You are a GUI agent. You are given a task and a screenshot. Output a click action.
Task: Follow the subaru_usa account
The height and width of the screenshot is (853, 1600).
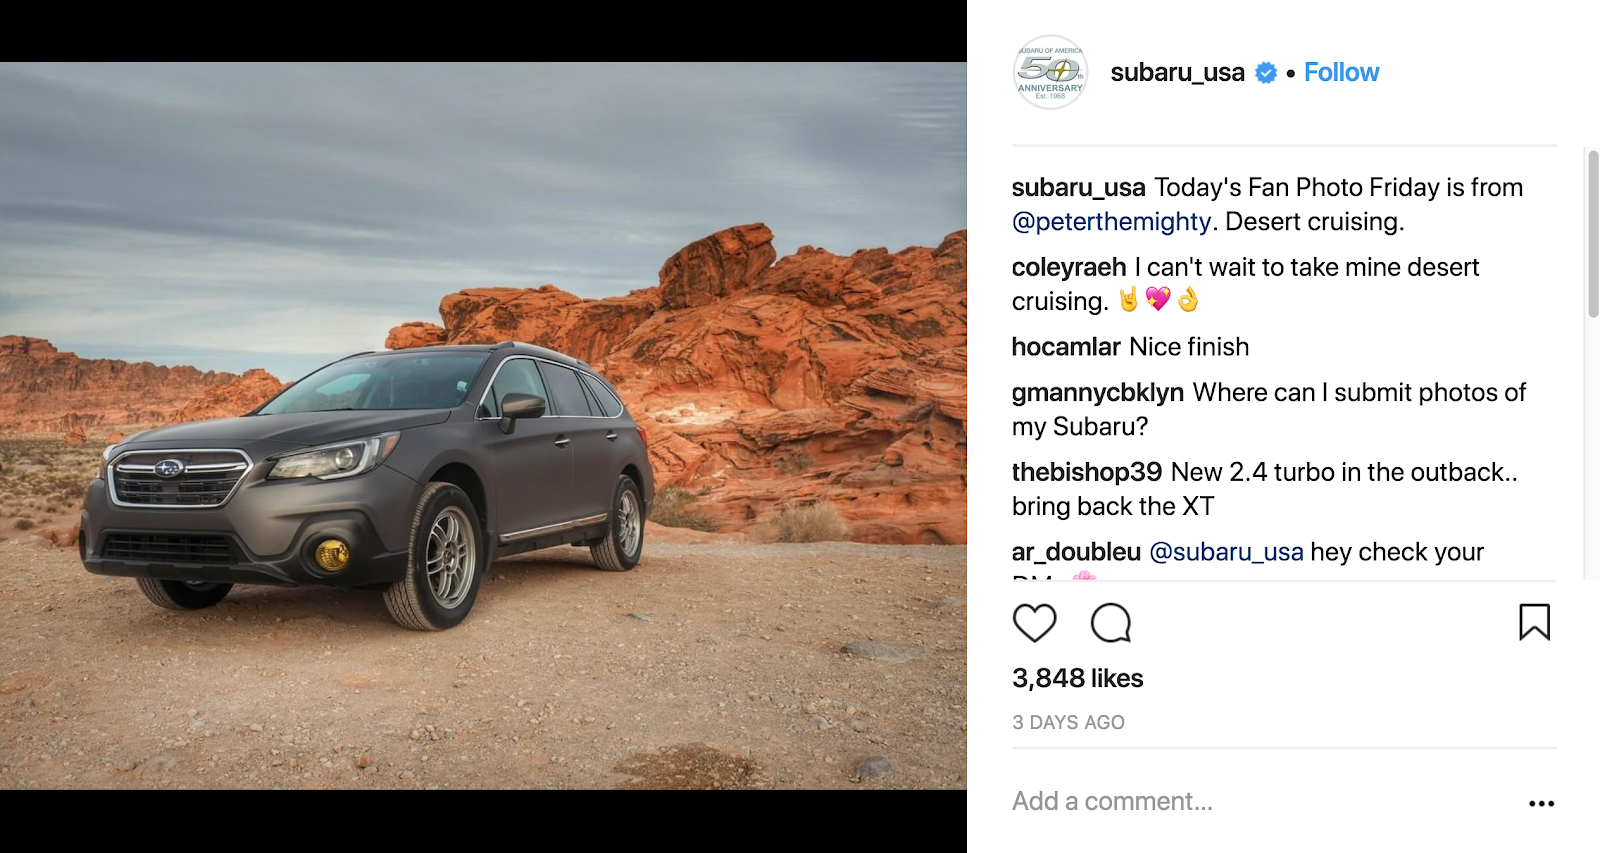click(1341, 72)
